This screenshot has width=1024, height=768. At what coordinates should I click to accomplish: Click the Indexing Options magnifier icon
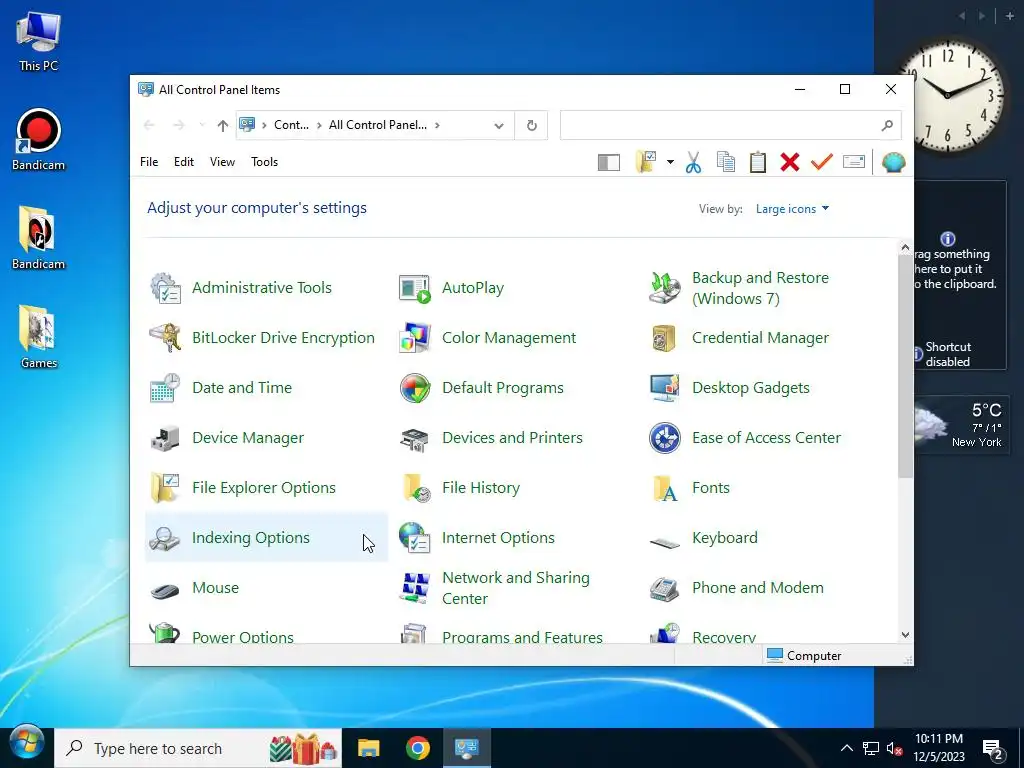(165, 538)
